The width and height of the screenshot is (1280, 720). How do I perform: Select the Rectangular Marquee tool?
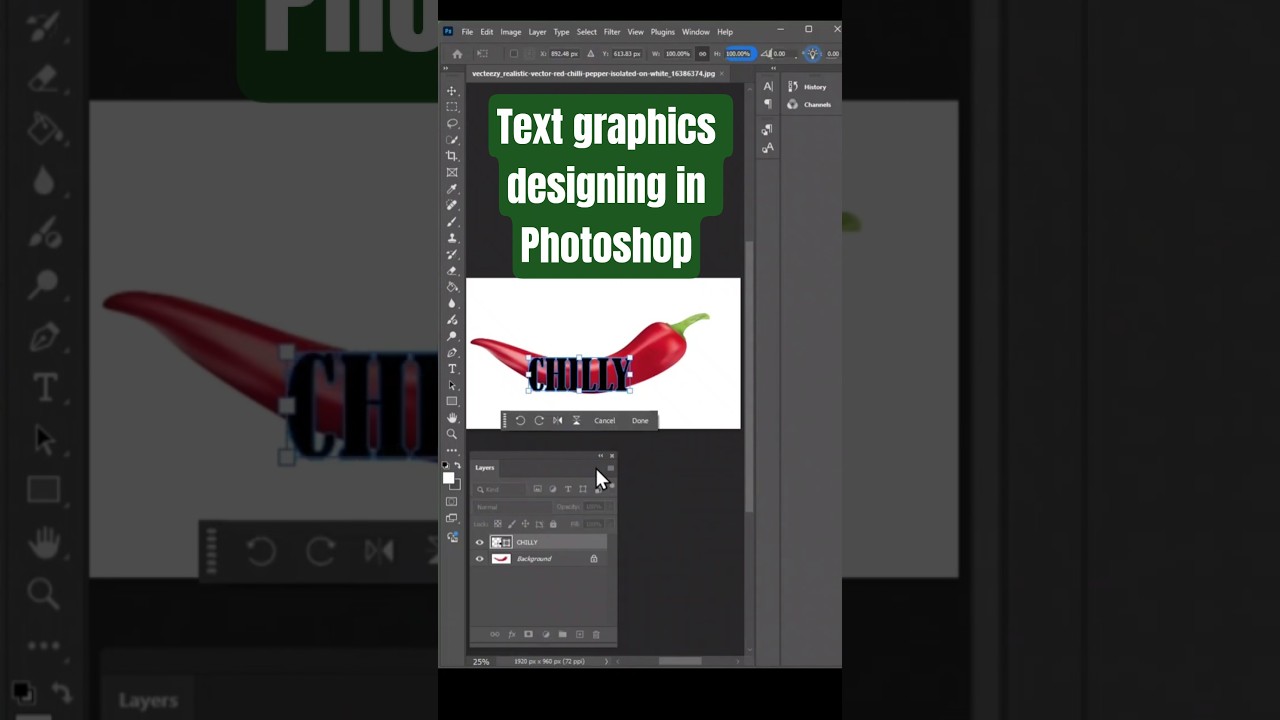click(x=452, y=107)
